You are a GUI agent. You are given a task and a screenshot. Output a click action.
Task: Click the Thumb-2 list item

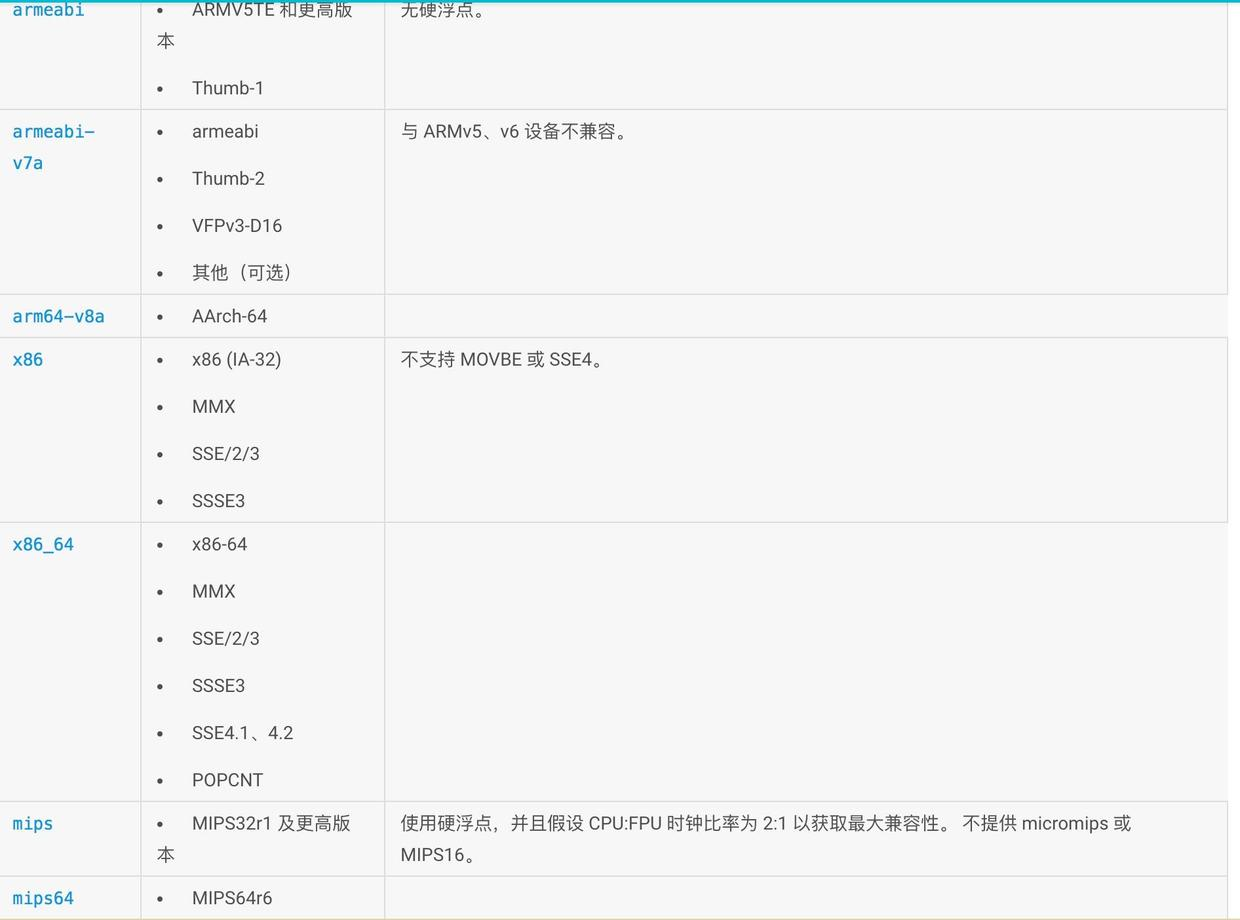tap(228, 178)
